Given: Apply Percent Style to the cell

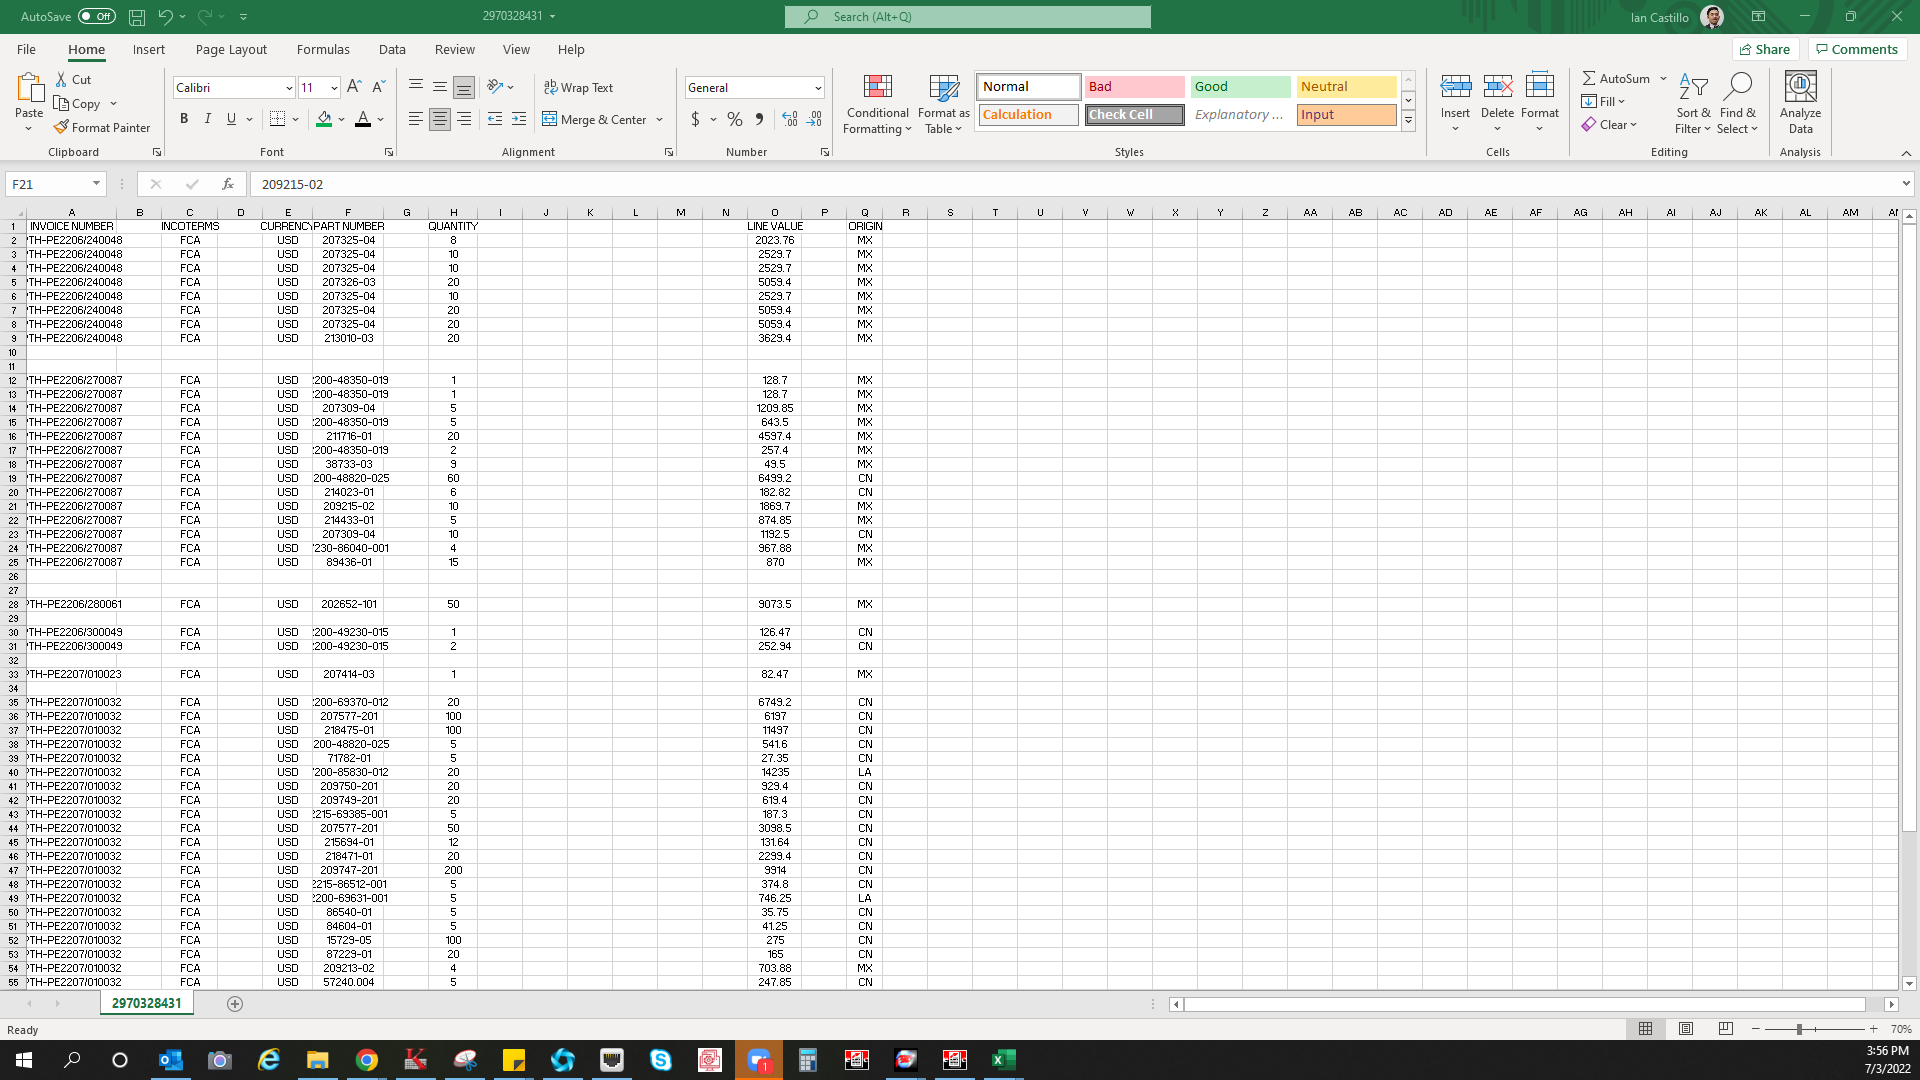Looking at the screenshot, I should (x=735, y=119).
